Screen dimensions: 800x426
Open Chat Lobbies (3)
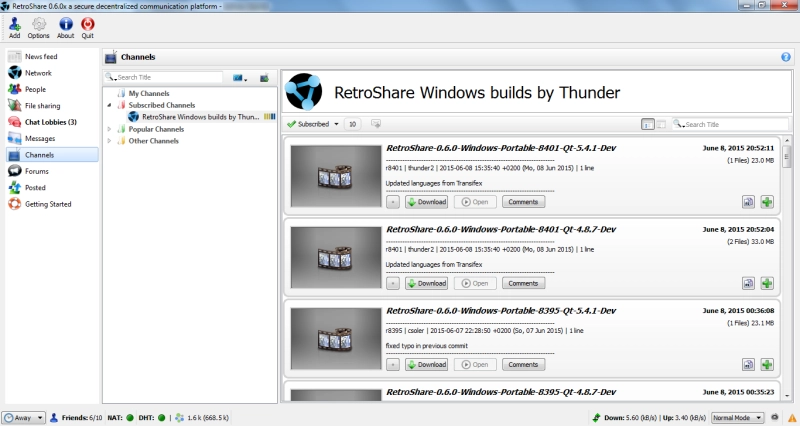tap(52, 122)
